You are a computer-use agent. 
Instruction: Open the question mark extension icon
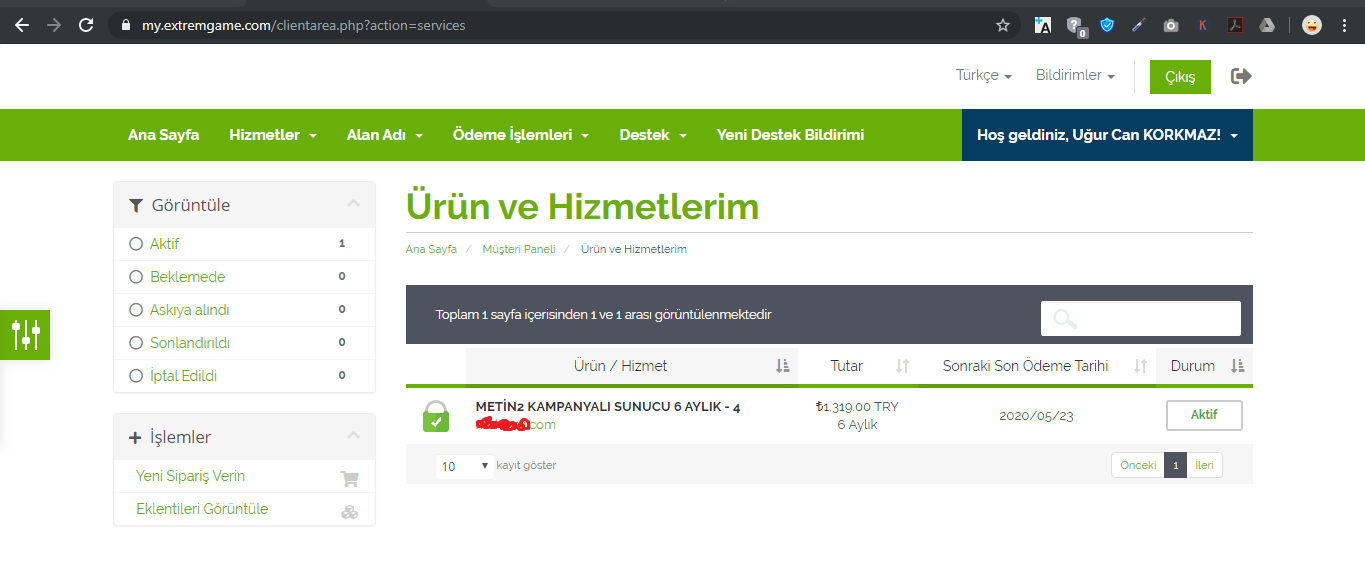coord(1076,26)
